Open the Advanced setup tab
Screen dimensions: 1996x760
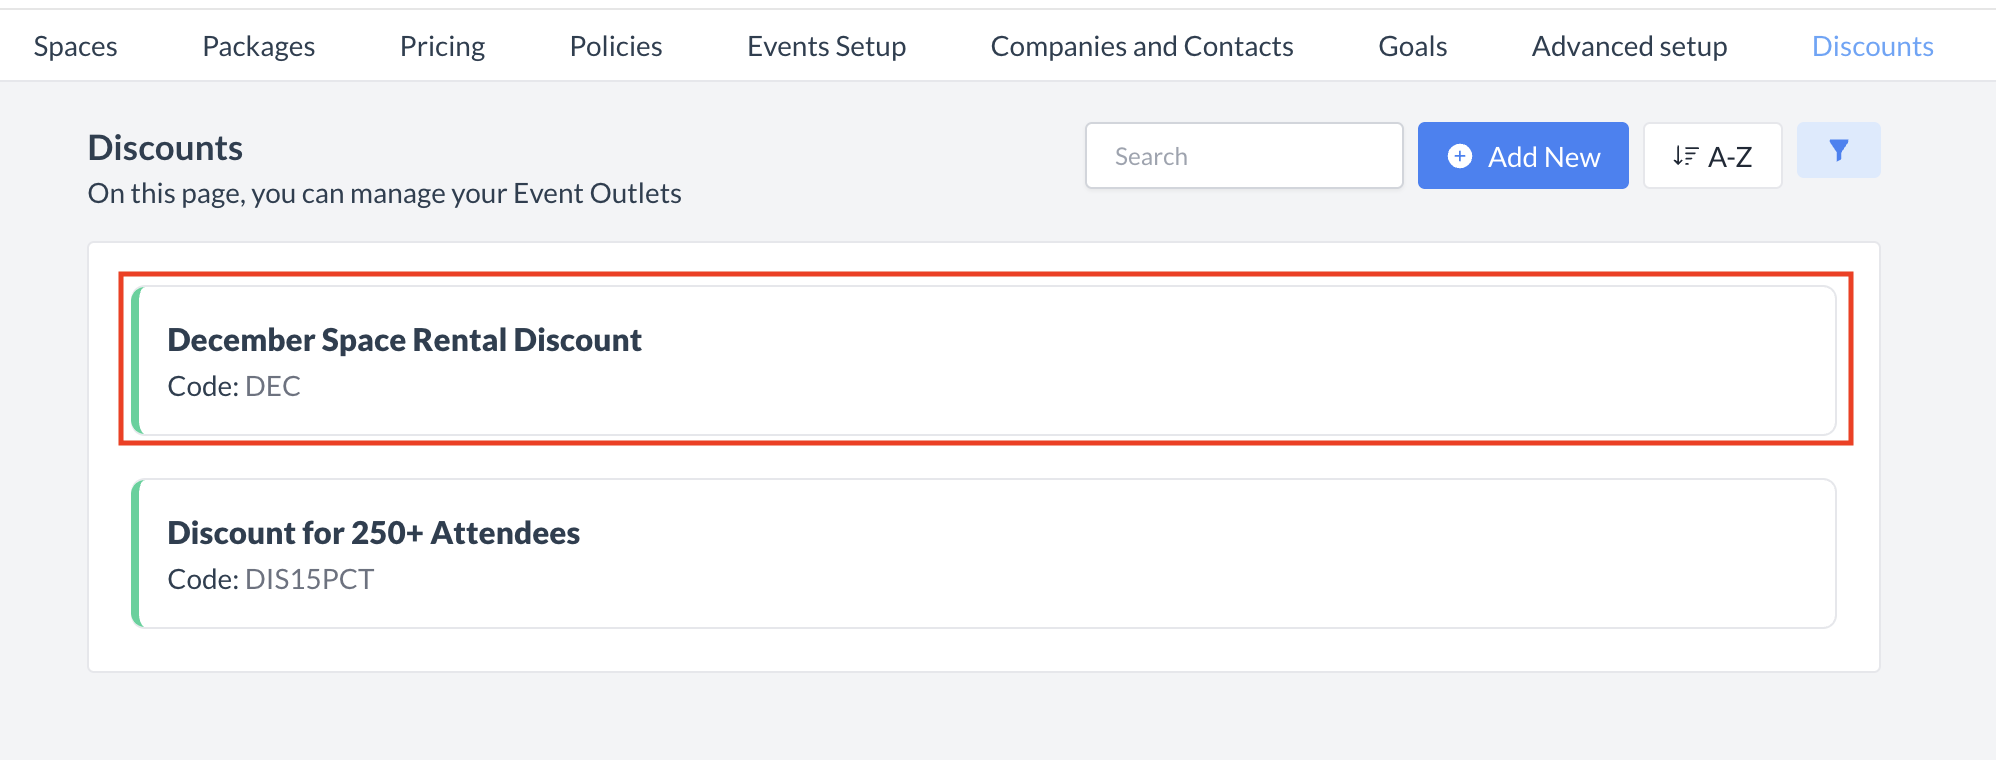pyautogui.click(x=1629, y=46)
